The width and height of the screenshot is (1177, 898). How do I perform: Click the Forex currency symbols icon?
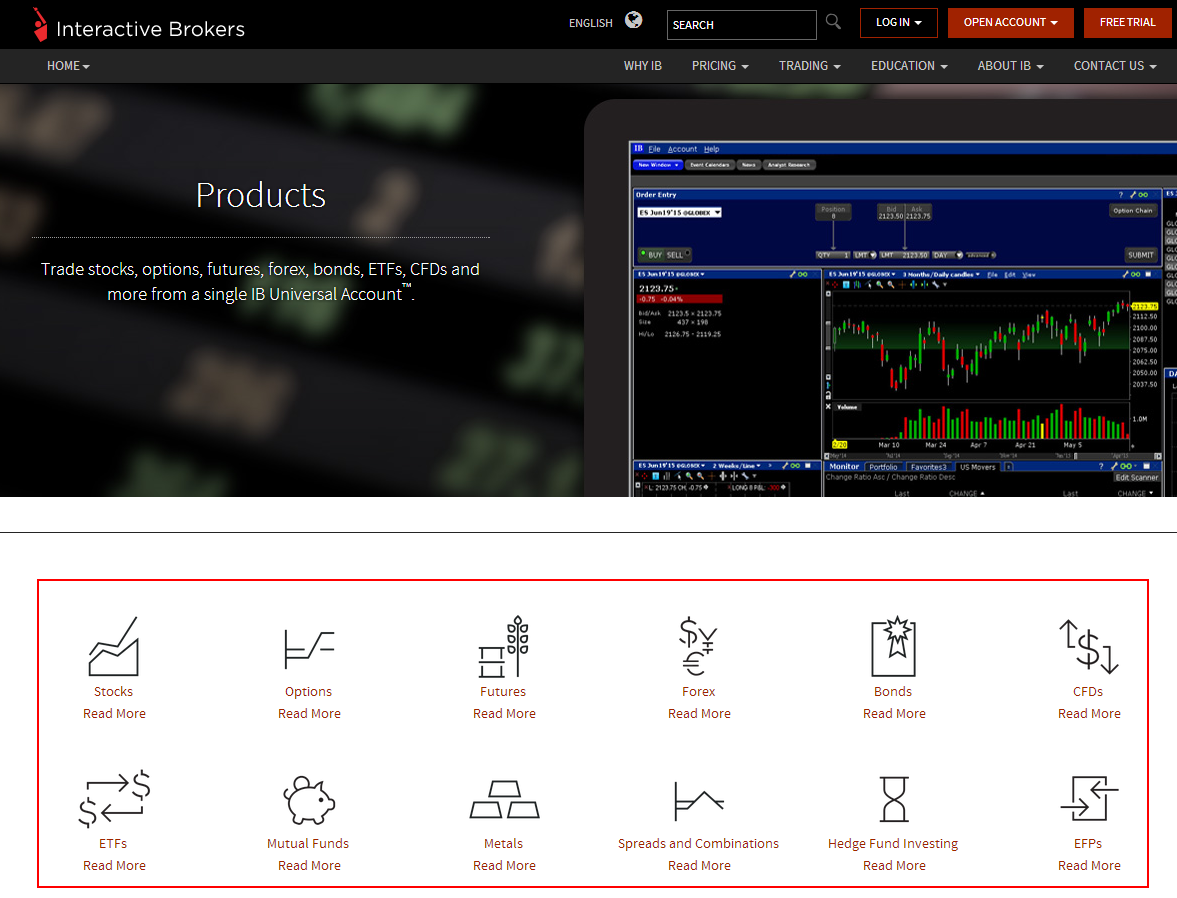tap(698, 646)
